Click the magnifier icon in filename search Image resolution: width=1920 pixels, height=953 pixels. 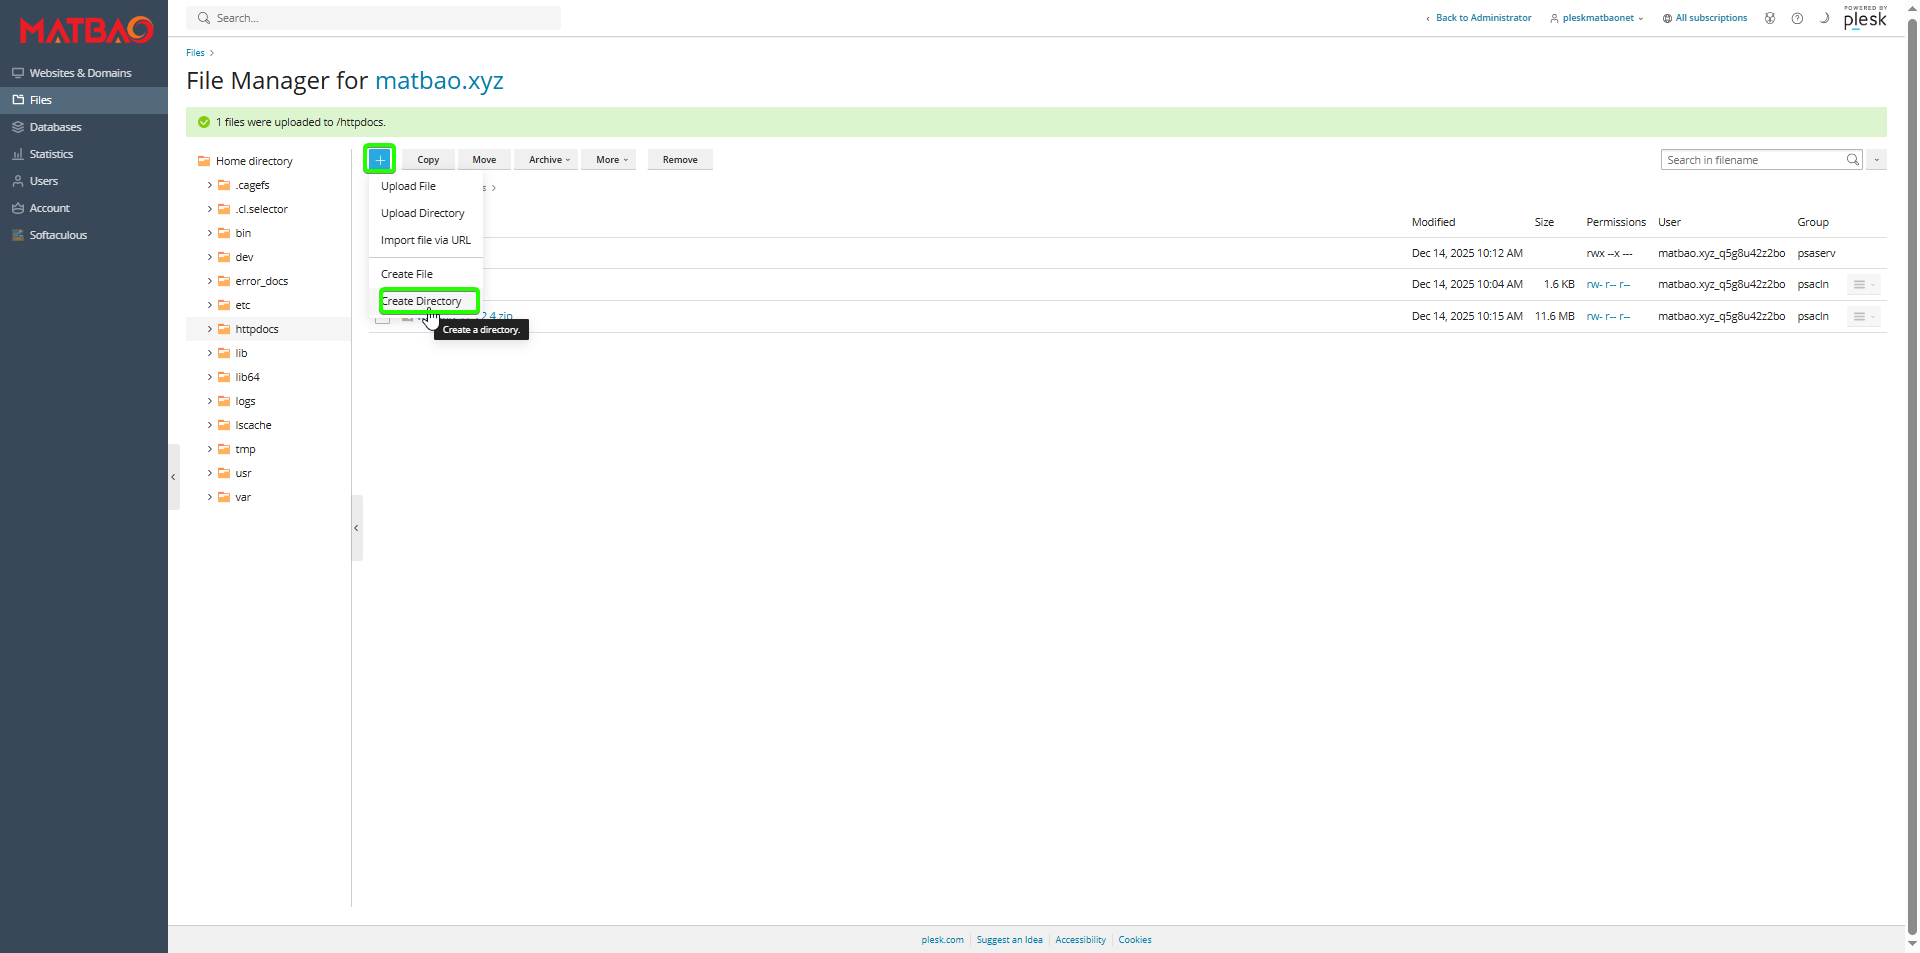[x=1852, y=160]
